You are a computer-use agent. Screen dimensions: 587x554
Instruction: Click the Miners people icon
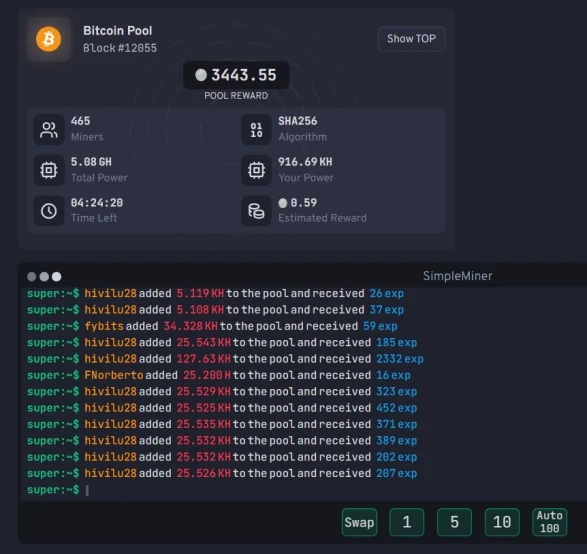[x=49, y=130]
